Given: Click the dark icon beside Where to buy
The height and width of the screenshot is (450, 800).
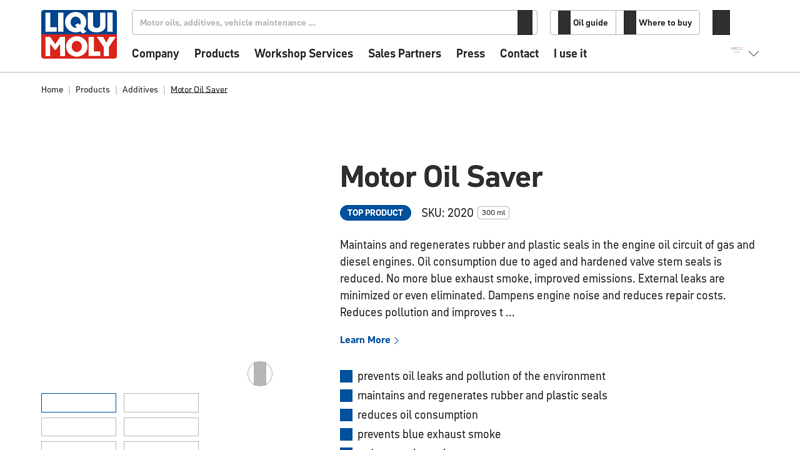Looking at the screenshot, I should [x=721, y=22].
